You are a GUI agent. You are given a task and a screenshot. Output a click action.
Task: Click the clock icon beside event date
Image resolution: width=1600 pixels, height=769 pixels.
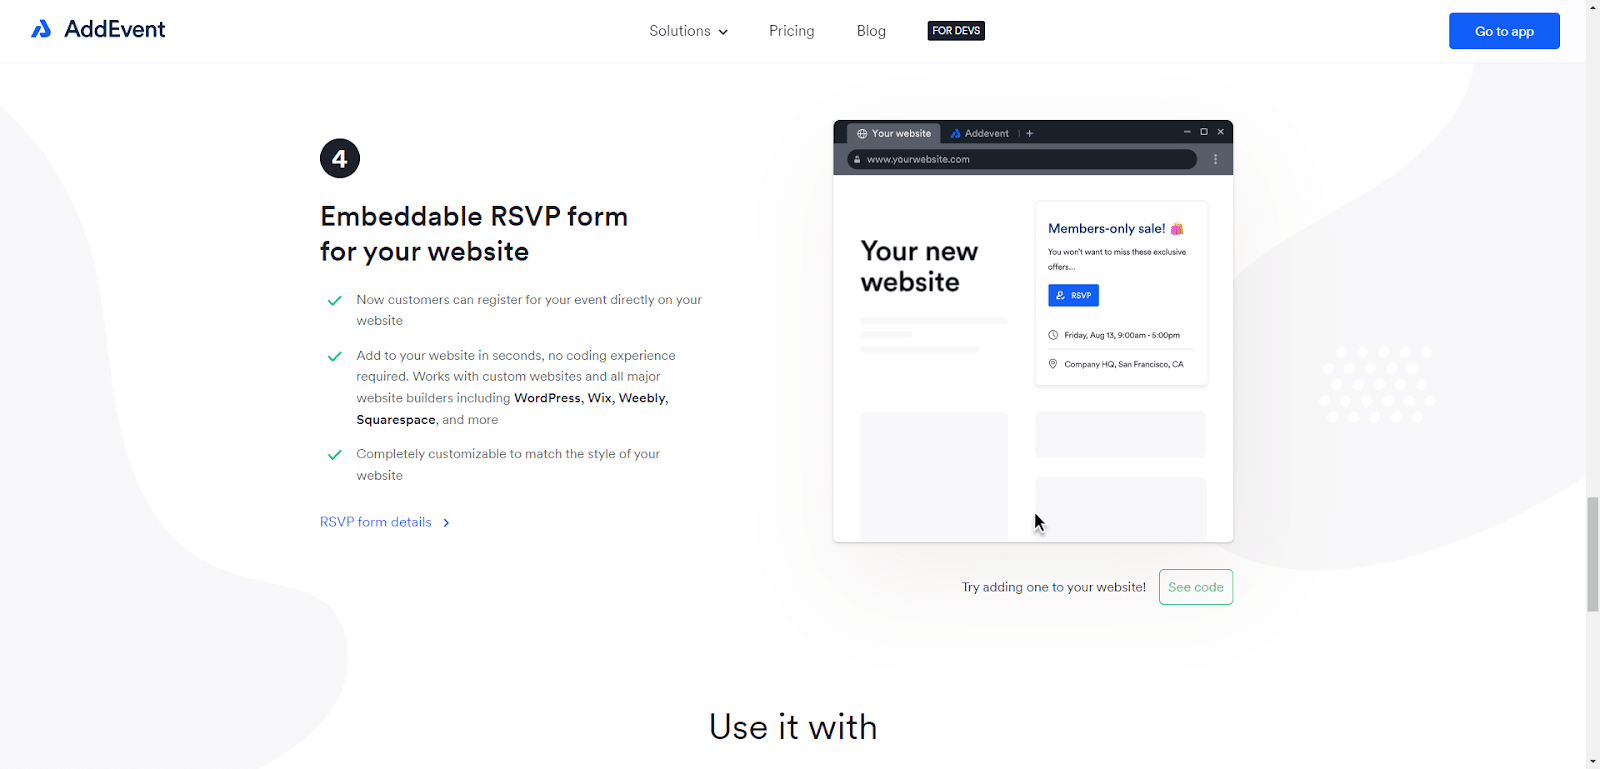pyautogui.click(x=1053, y=335)
